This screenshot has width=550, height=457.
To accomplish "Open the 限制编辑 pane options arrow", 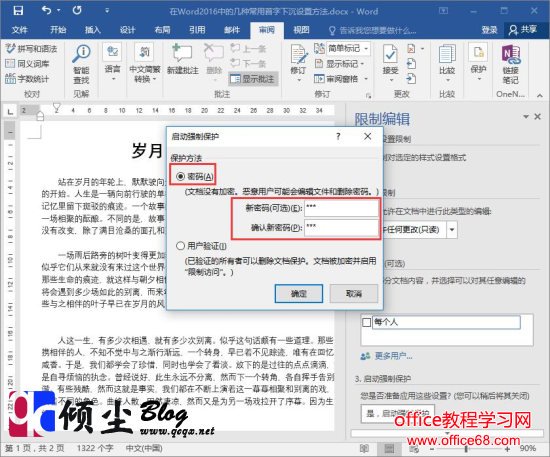I will [526, 116].
